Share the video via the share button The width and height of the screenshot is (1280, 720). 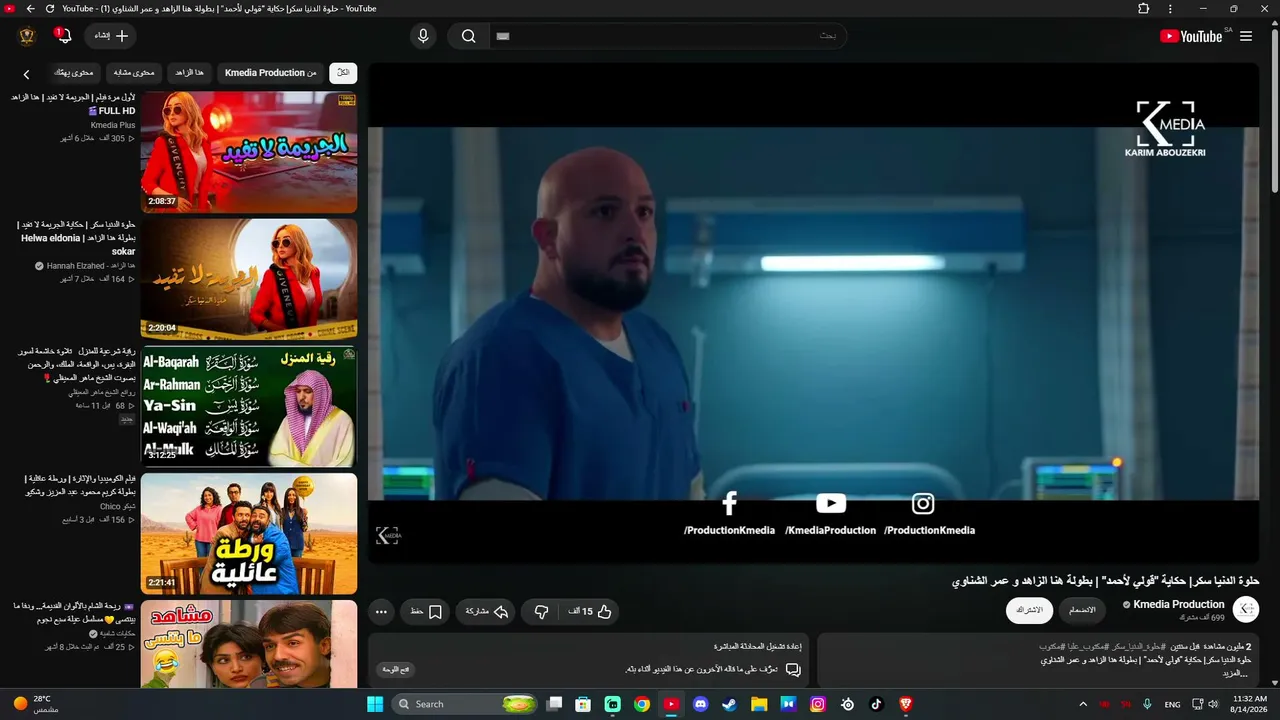[x=487, y=611]
